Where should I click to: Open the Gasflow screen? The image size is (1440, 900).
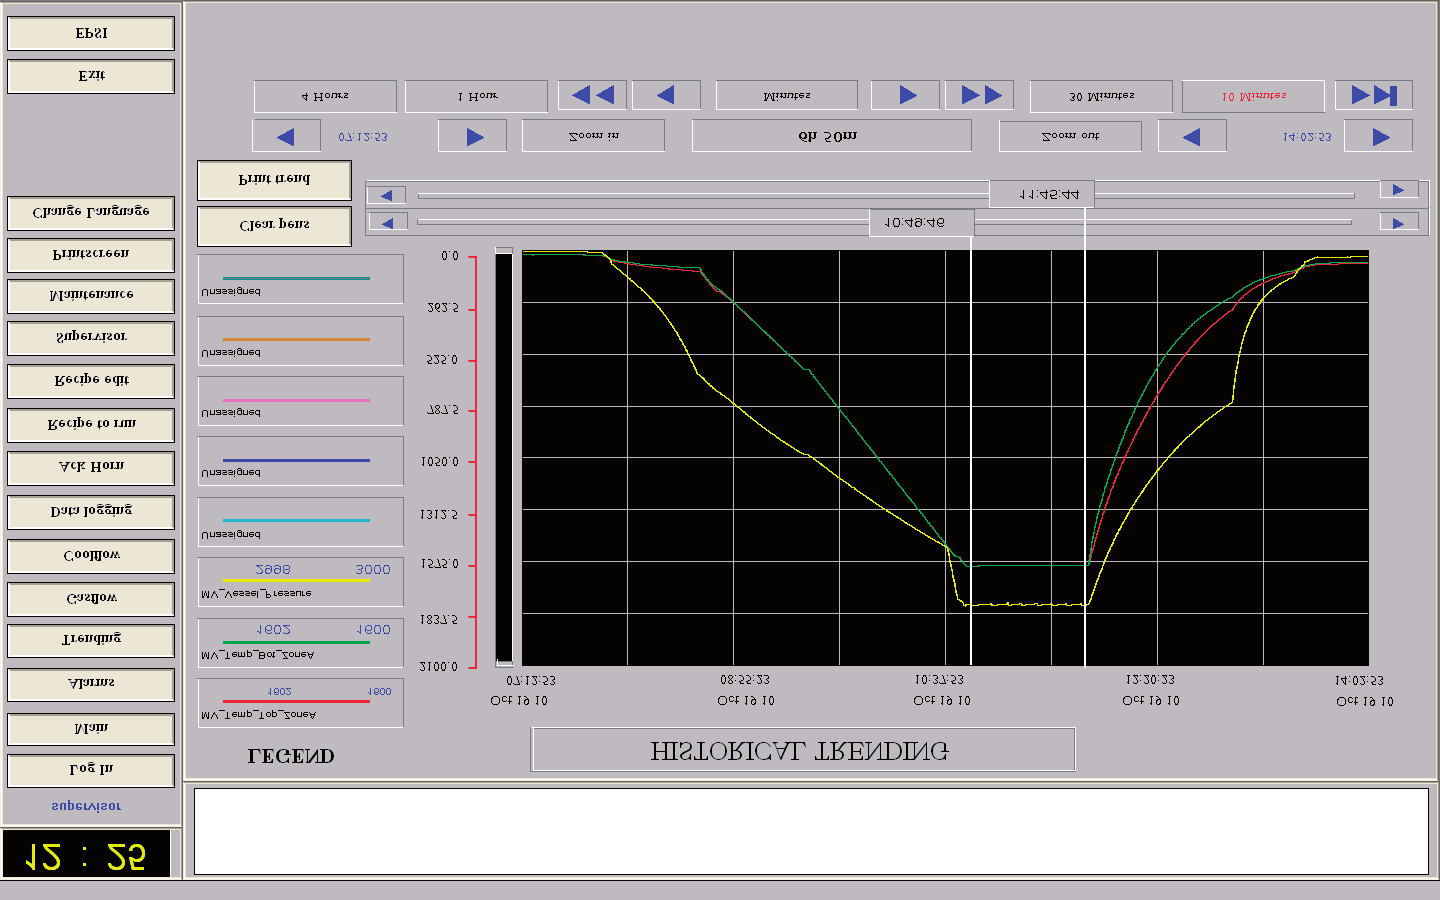(x=91, y=599)
